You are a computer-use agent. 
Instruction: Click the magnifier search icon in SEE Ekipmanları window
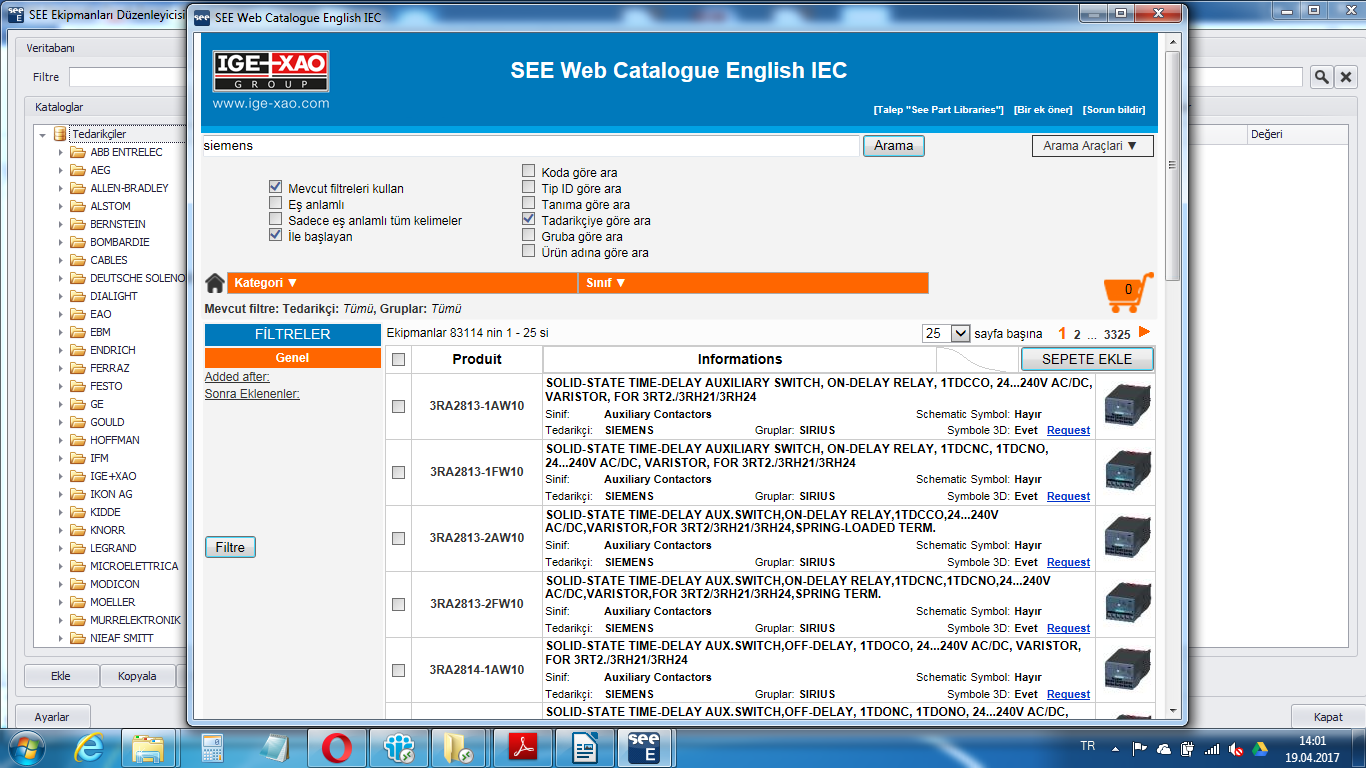pyautogui.click(x=1321, y=77)
